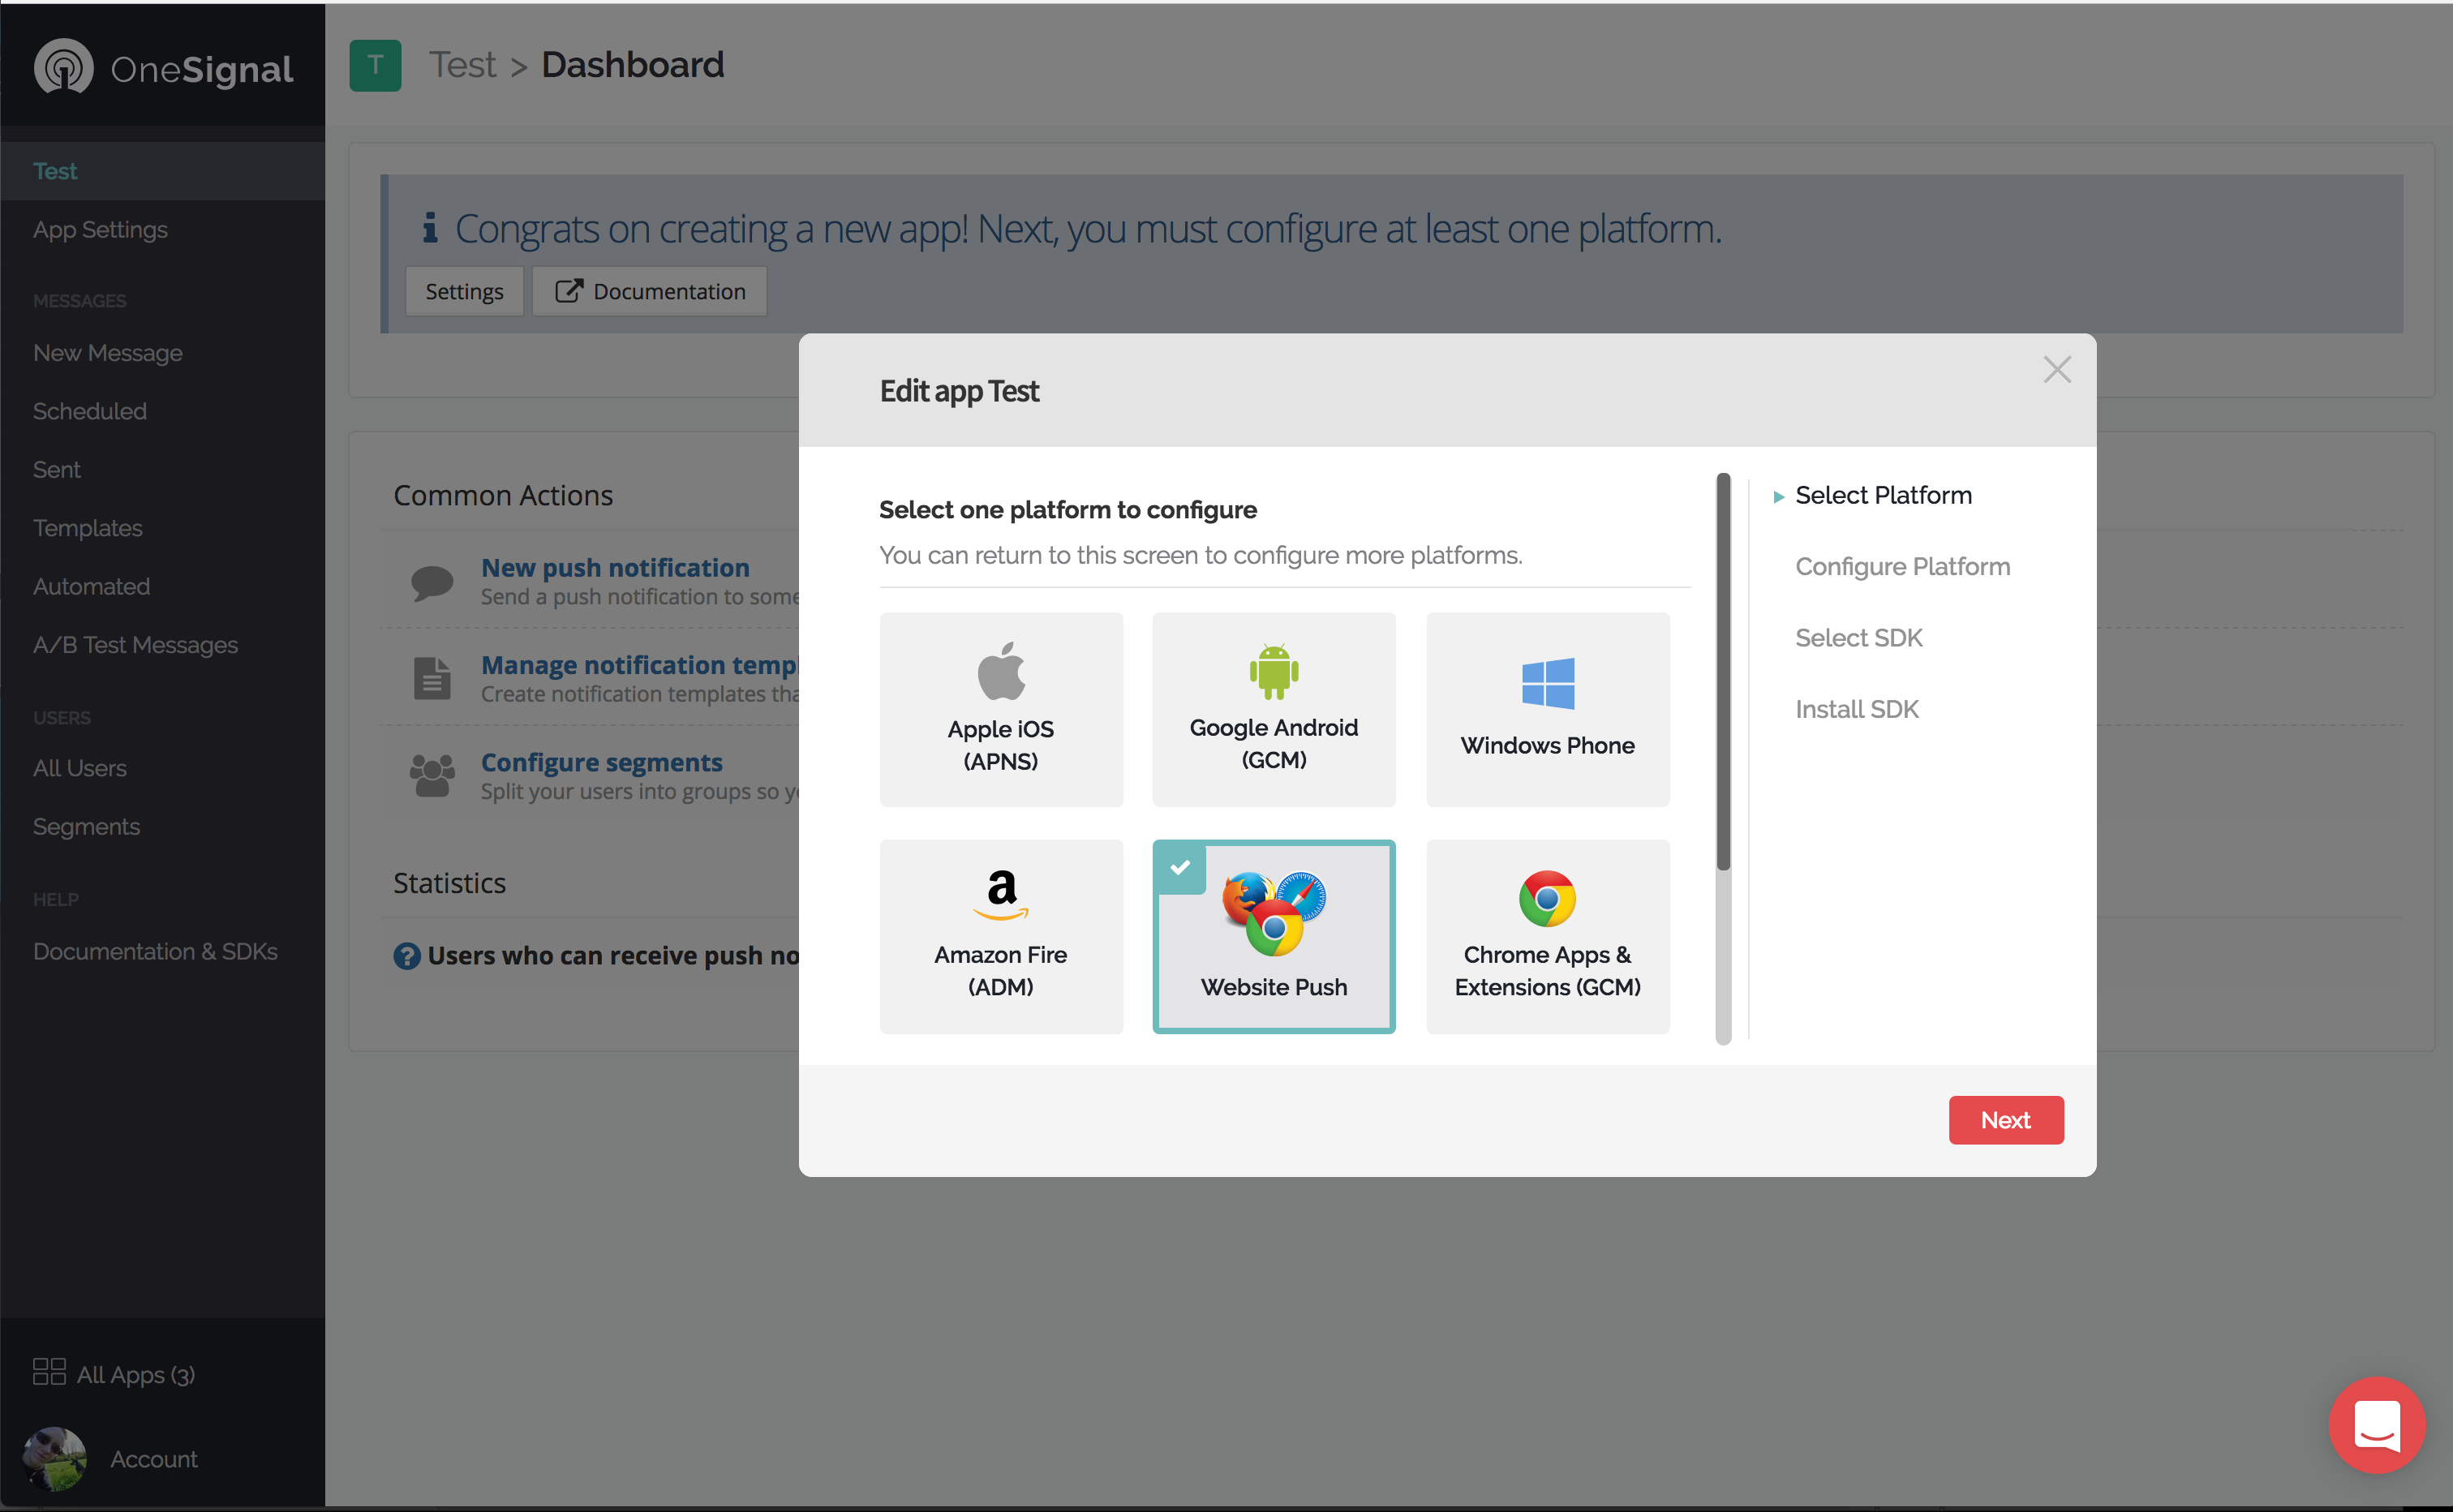The width and height of the screenshot is (2453, 1512).
Task: Click the platform list scrollbar
Action: 1722,672
